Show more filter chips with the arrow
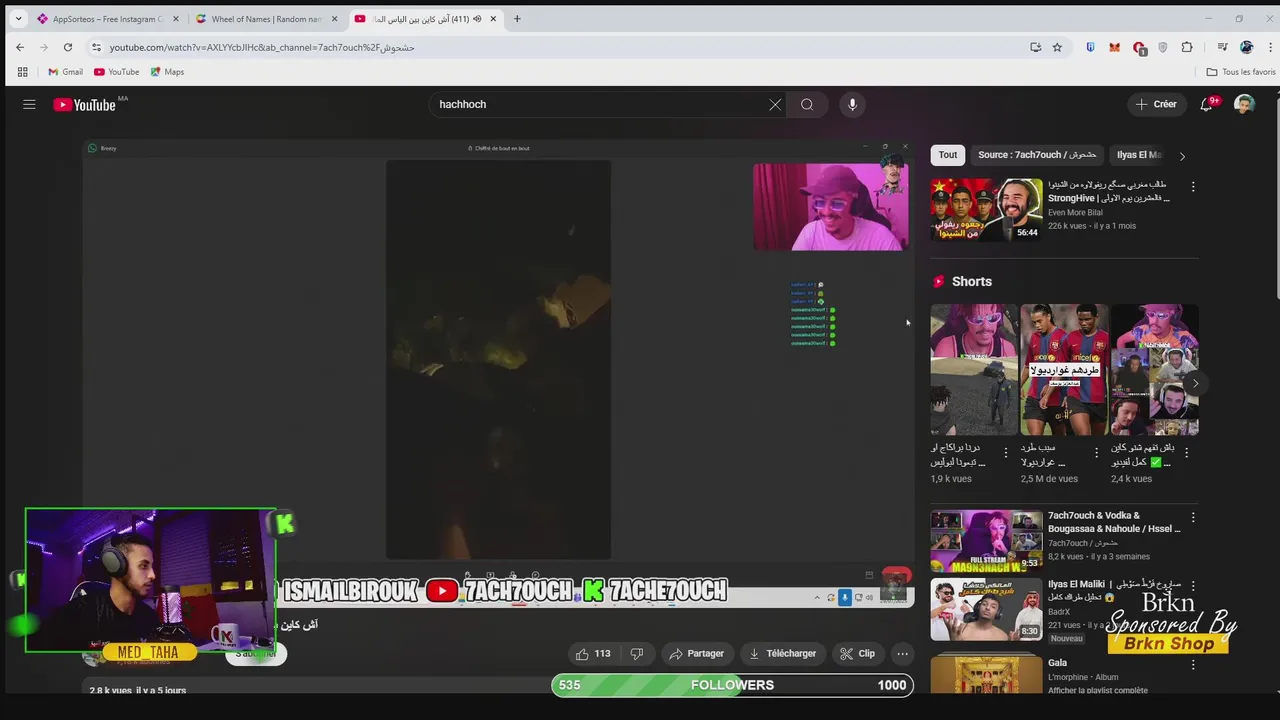This screenshot has height=720, width=1280. click(1182, 156)
